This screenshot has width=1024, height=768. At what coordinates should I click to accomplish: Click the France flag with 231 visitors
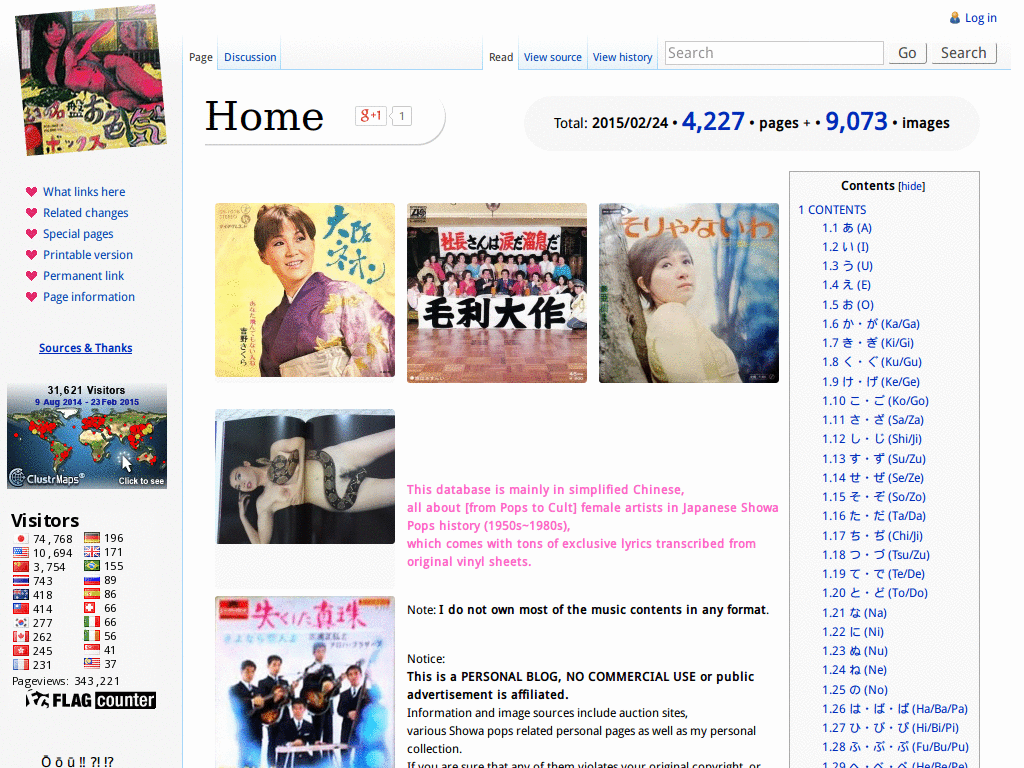pos(21,665)
